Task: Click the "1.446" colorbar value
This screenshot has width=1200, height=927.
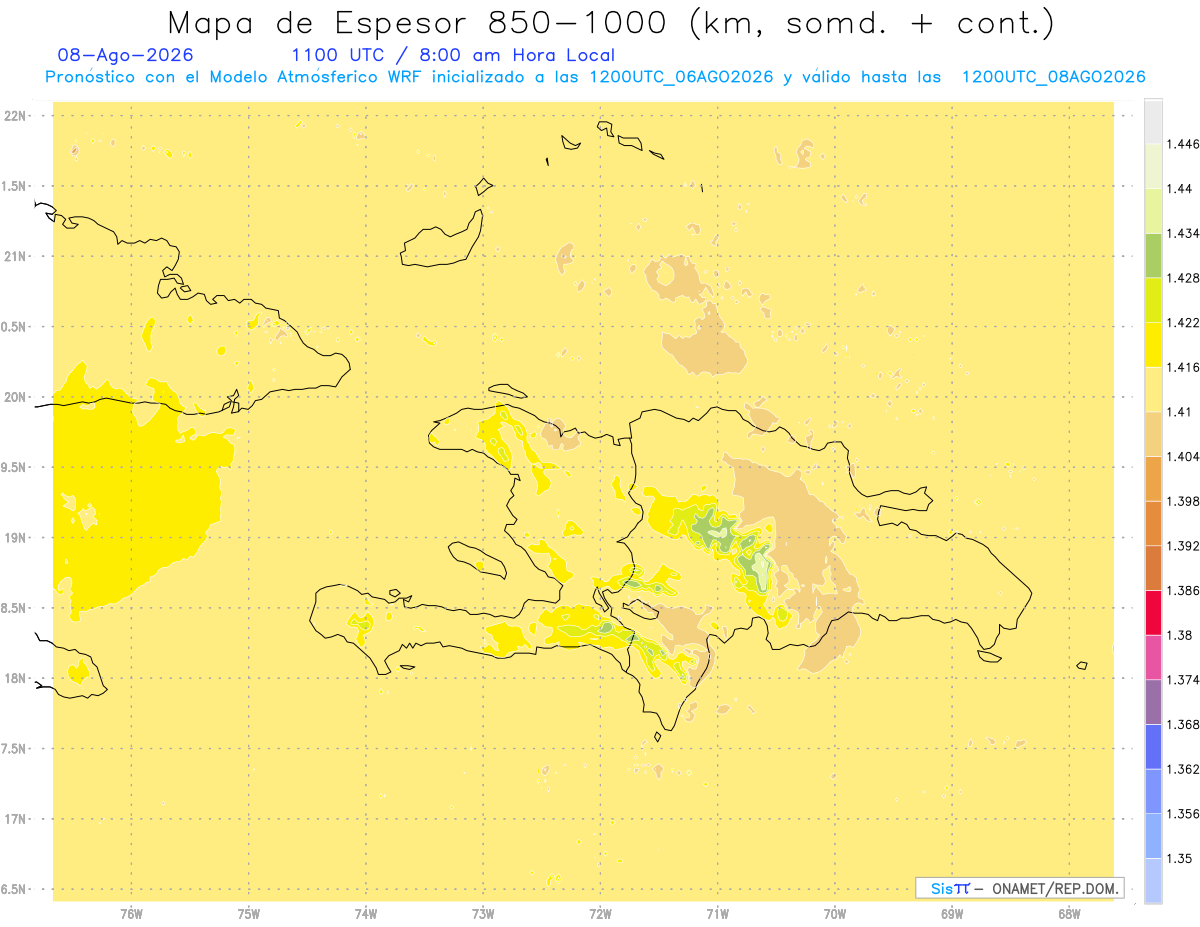Action: (1182, 144)
